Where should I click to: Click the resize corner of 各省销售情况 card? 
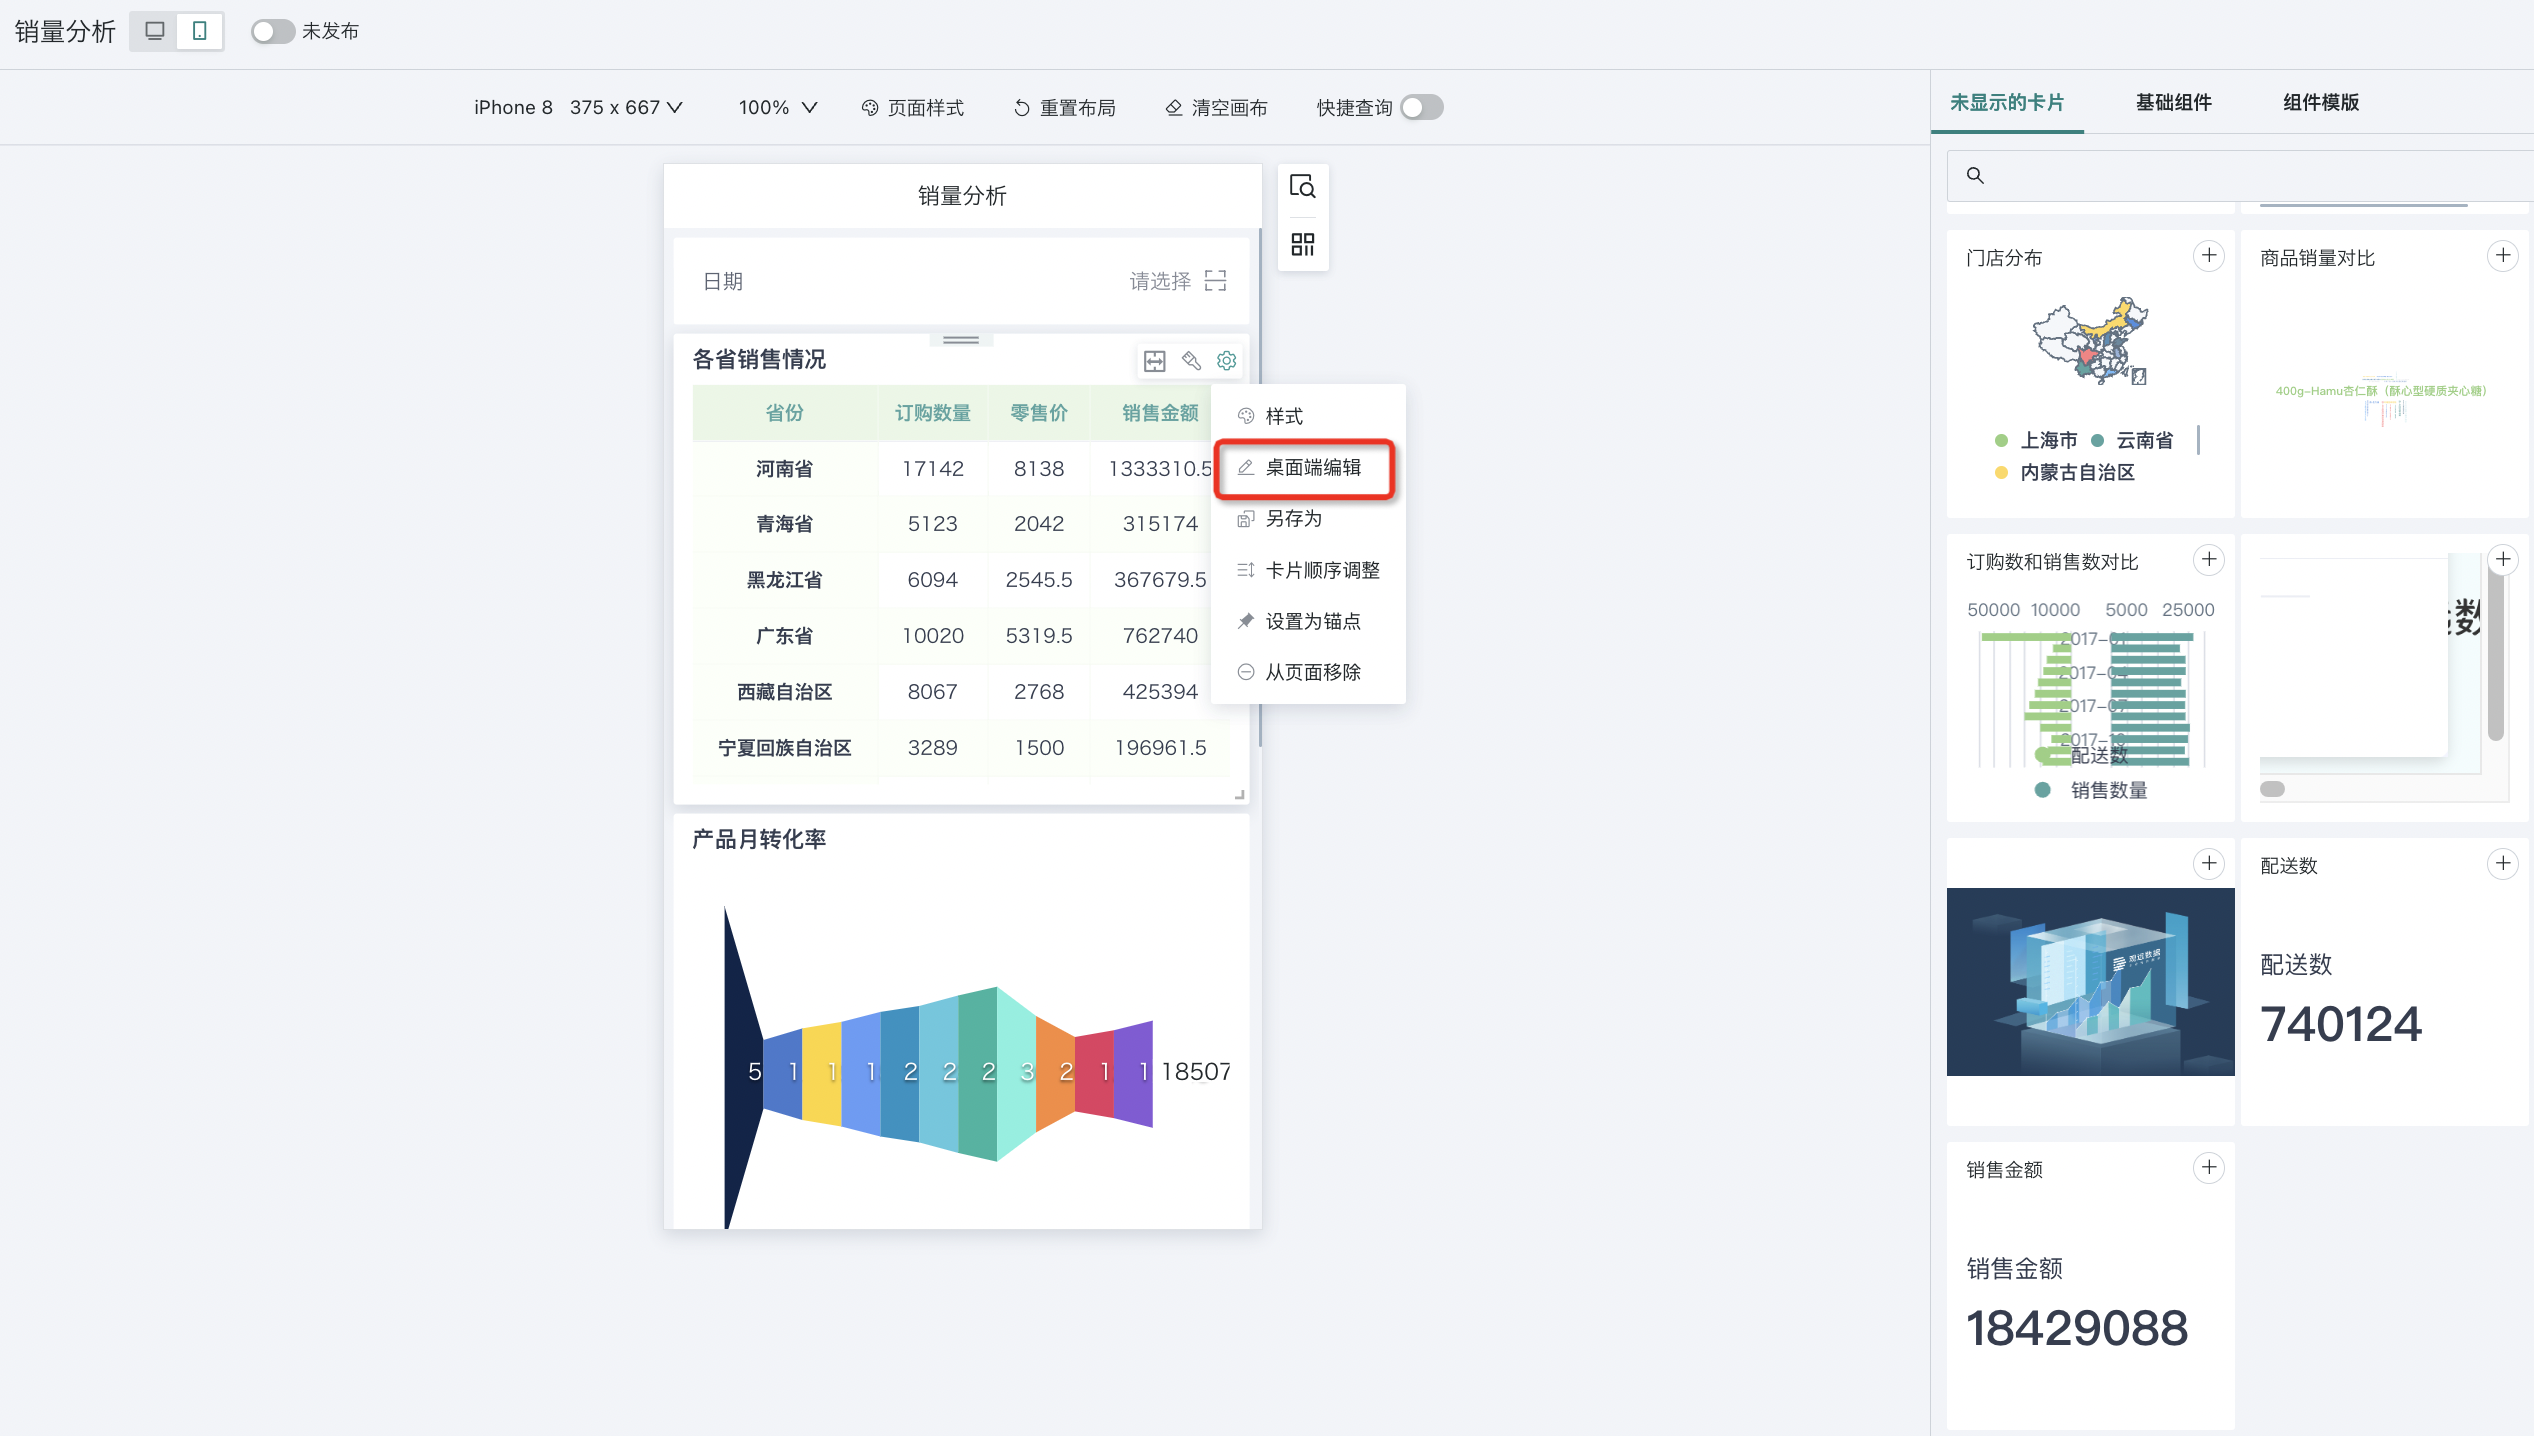click(x=1240, y=794)
